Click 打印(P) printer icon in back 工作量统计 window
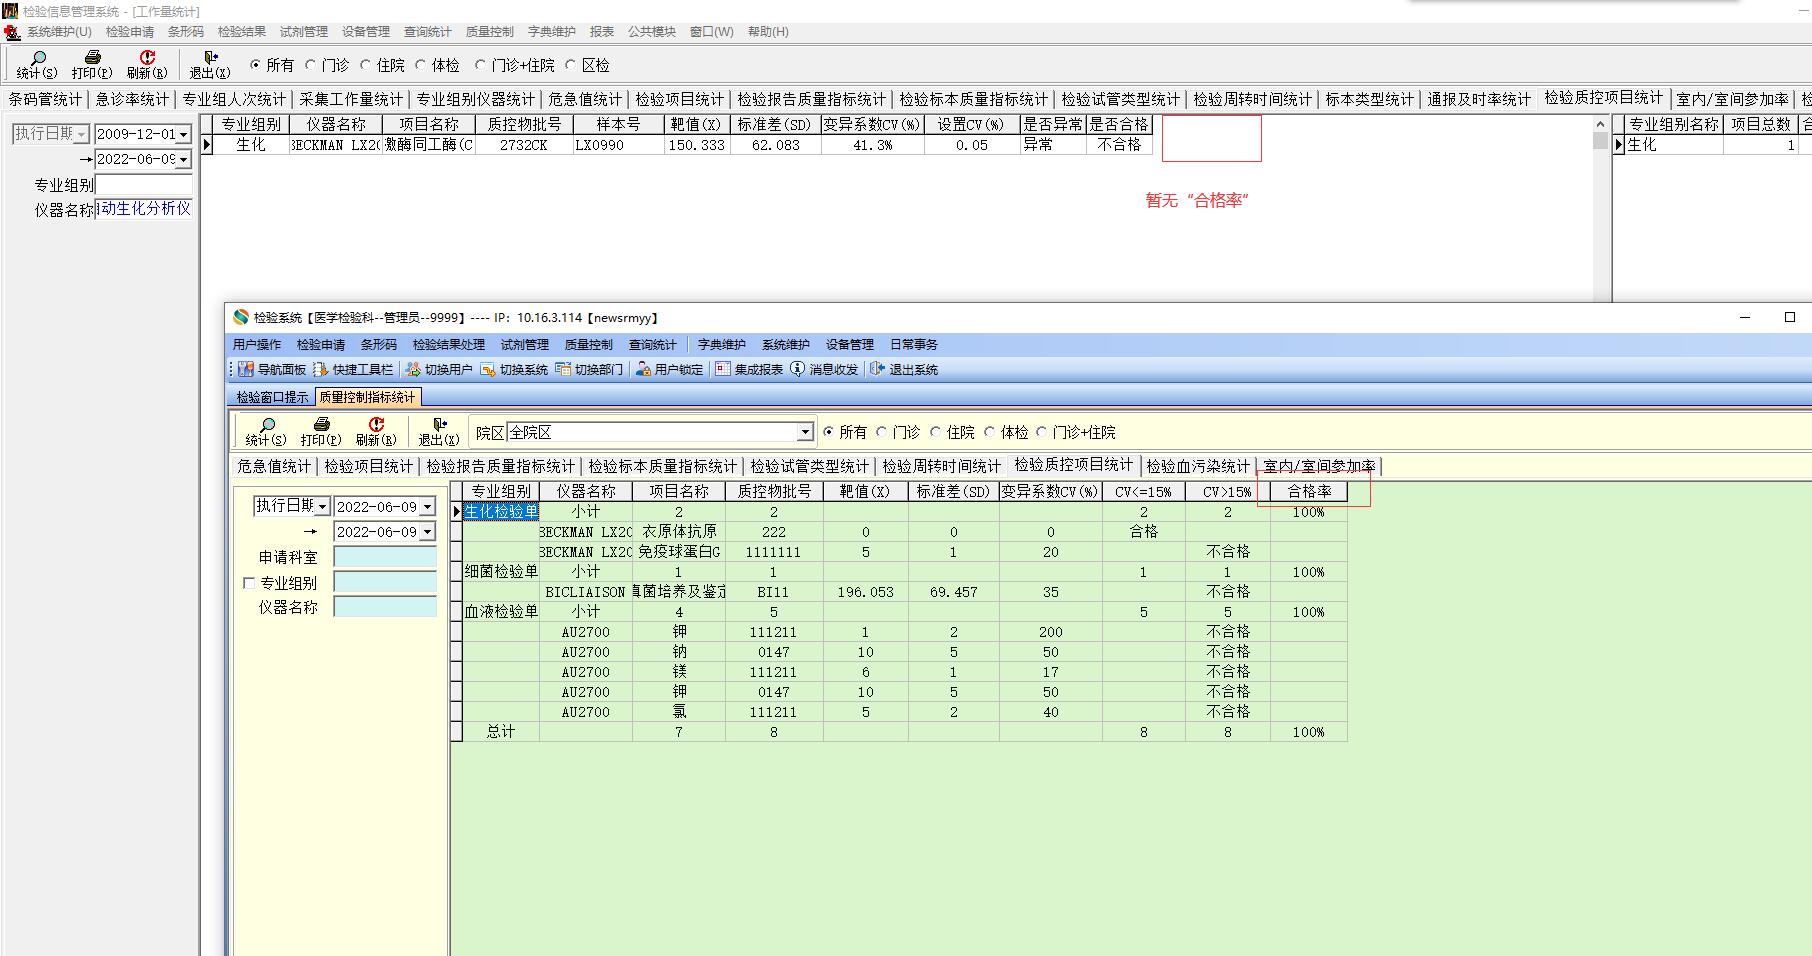 point(92,58)
